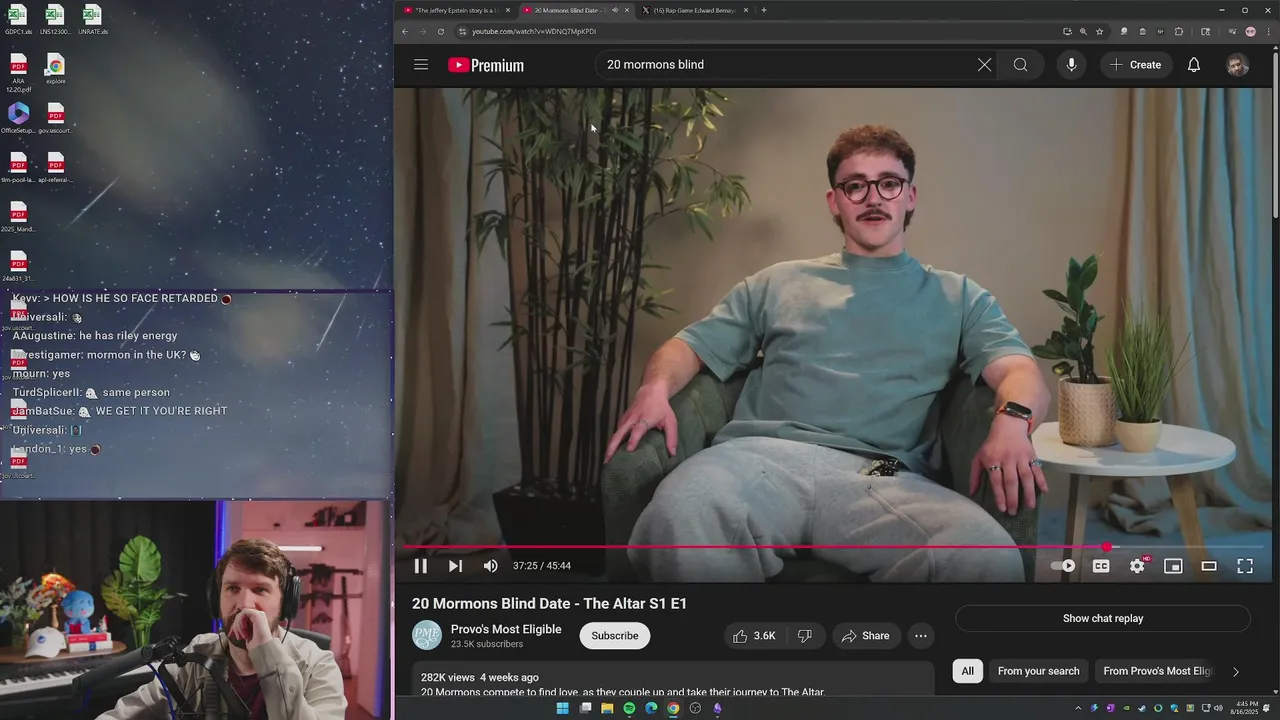1280x720 pixels.
Task: Show chat replay
Action: pos(1103,618)
